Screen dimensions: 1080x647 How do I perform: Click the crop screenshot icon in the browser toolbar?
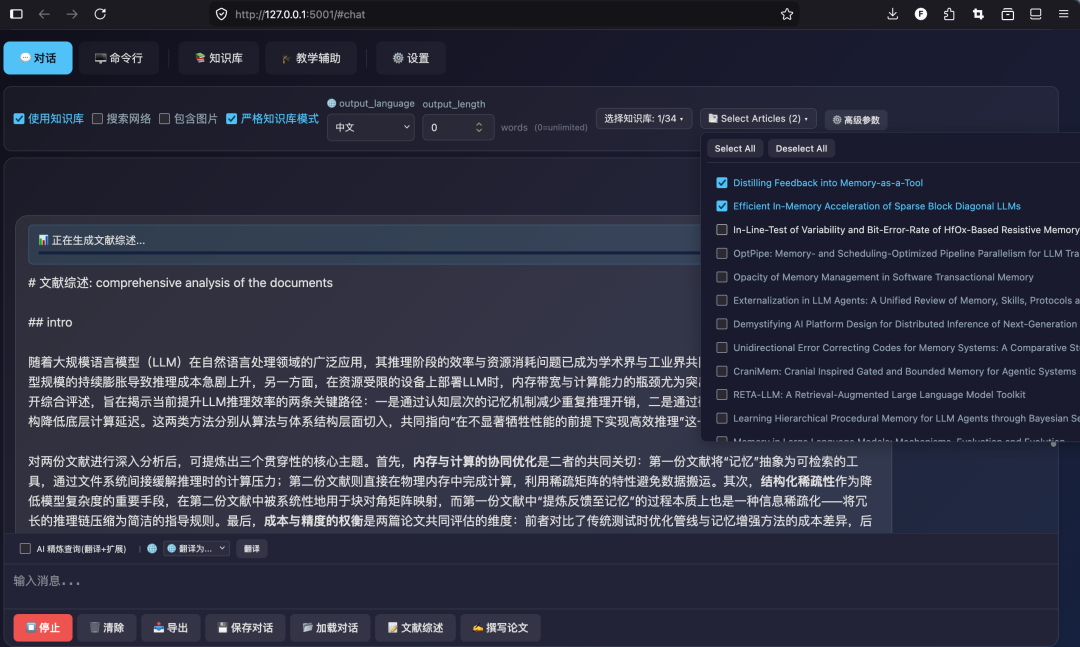(978, 14)
